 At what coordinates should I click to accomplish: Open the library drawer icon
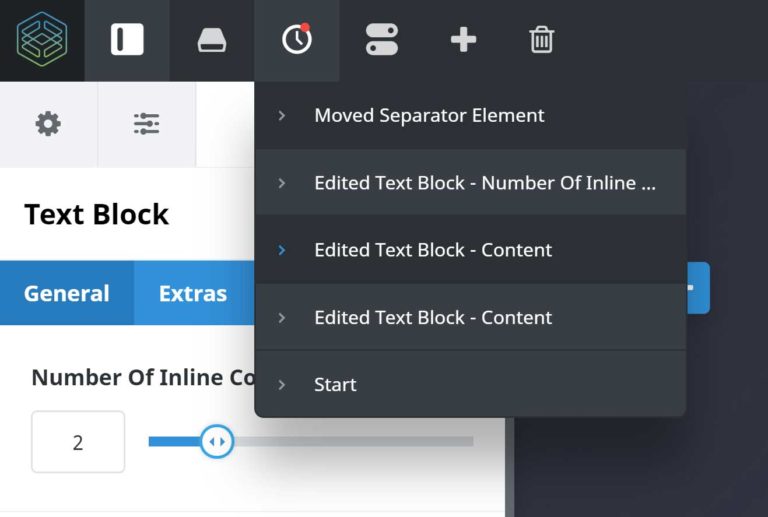pyautogui.click(x=212, y=40)
